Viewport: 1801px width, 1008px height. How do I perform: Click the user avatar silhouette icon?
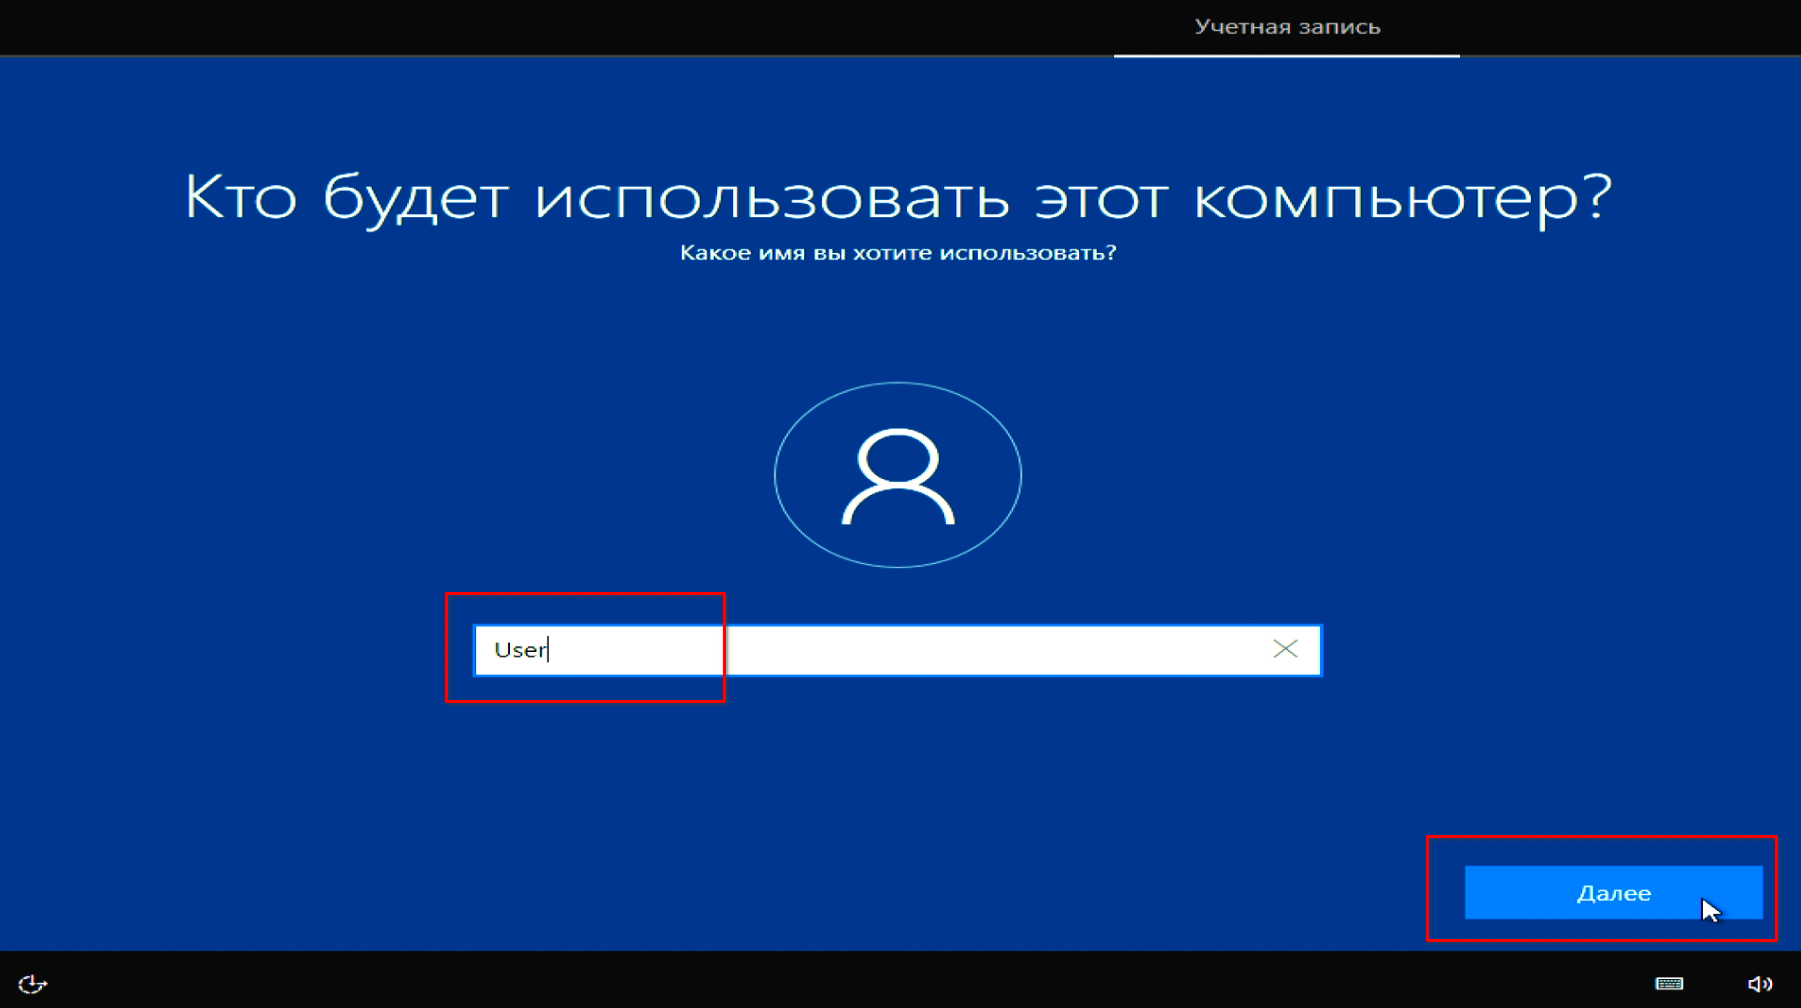tap(897, 476)
